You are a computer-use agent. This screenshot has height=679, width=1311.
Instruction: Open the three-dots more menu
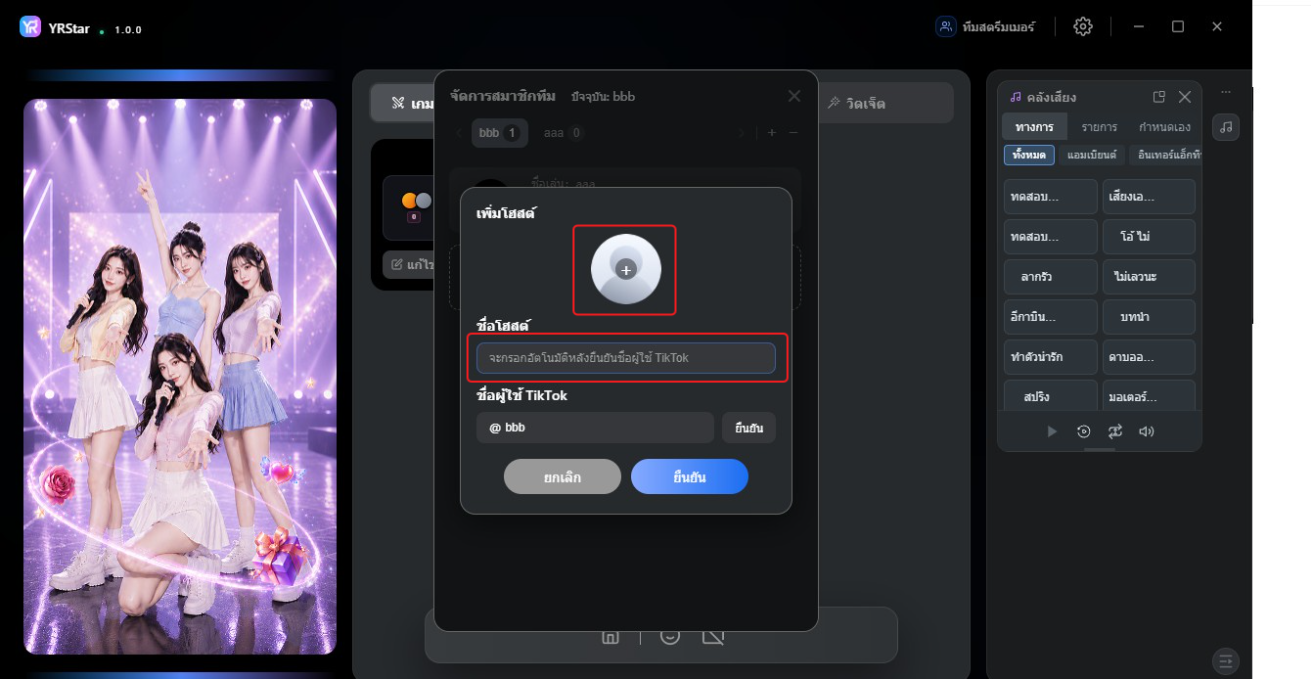pyautogui.click(x=1226, y=93)
